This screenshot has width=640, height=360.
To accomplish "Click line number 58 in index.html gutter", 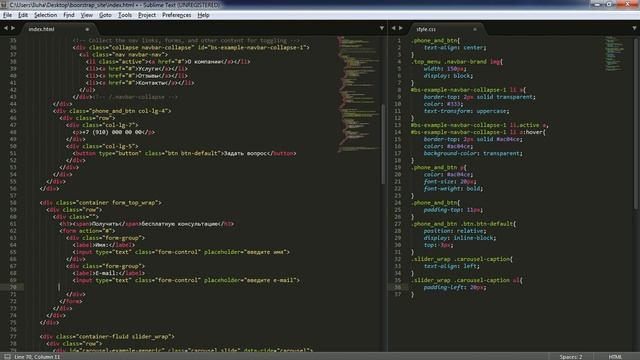I will click(13, 203).
